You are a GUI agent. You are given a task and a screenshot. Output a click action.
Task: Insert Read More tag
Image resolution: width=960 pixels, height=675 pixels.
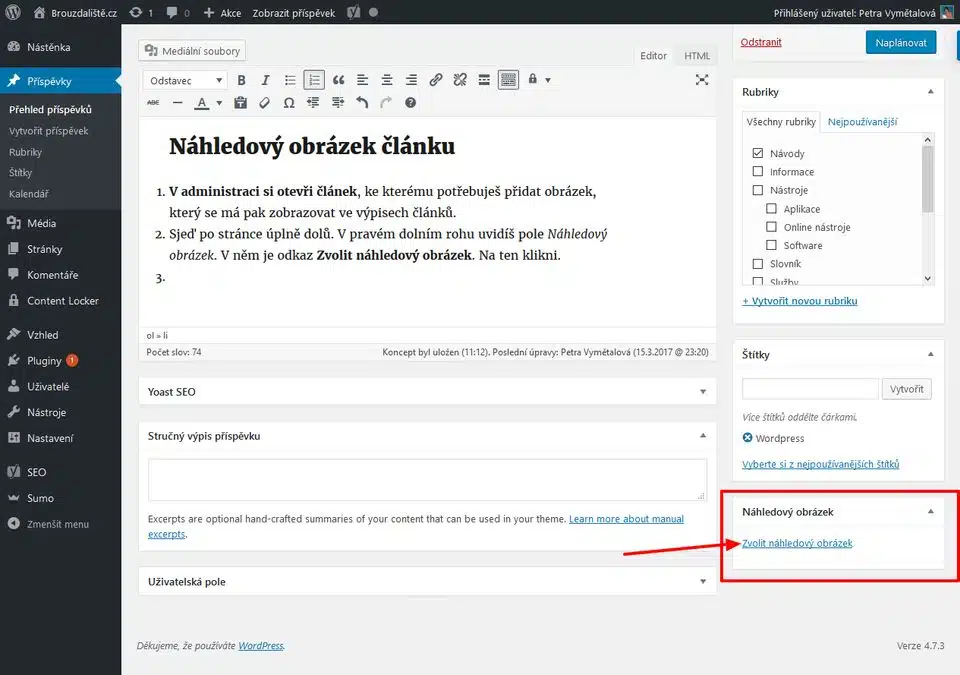(484, 80)
